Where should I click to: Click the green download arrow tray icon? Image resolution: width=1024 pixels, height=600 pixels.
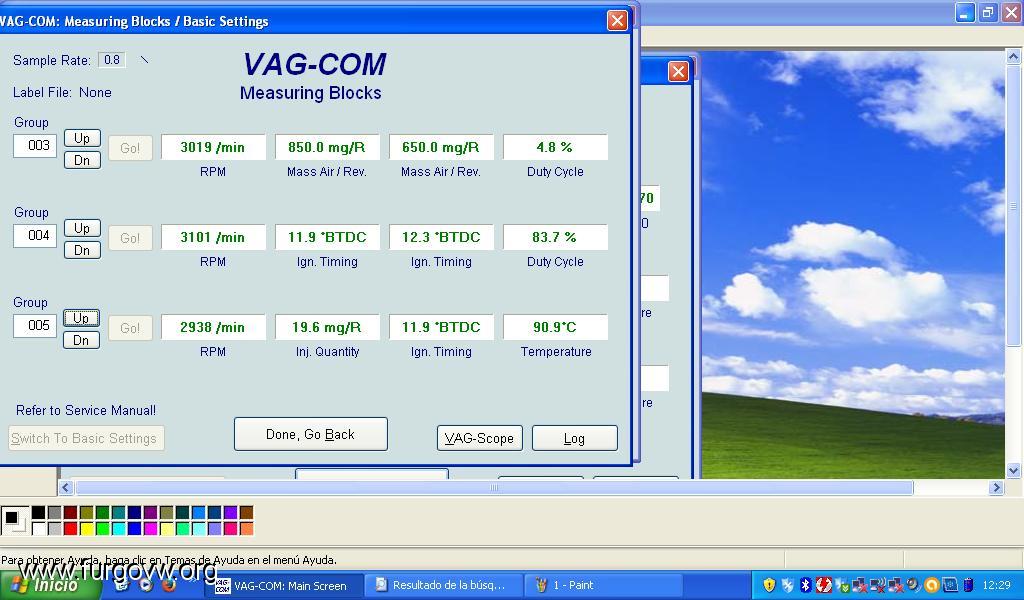[842, 586]
